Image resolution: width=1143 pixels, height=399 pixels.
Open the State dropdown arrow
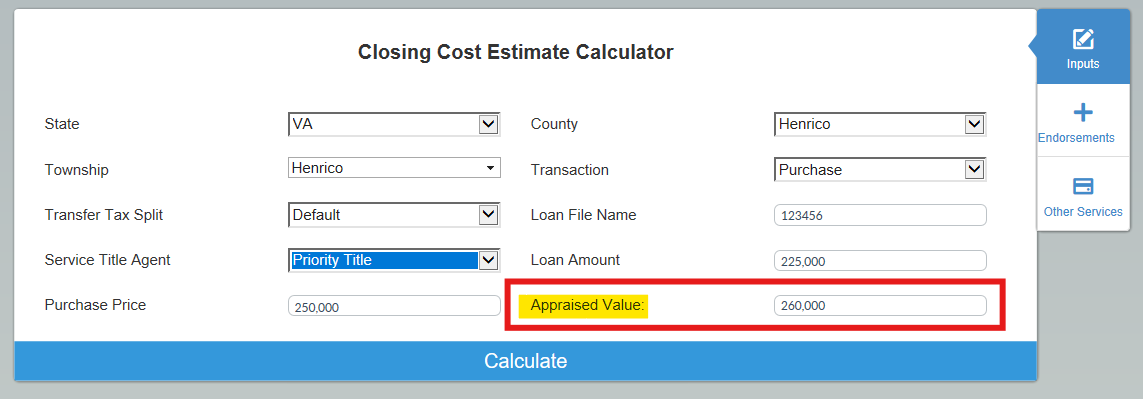pos(488,124)
